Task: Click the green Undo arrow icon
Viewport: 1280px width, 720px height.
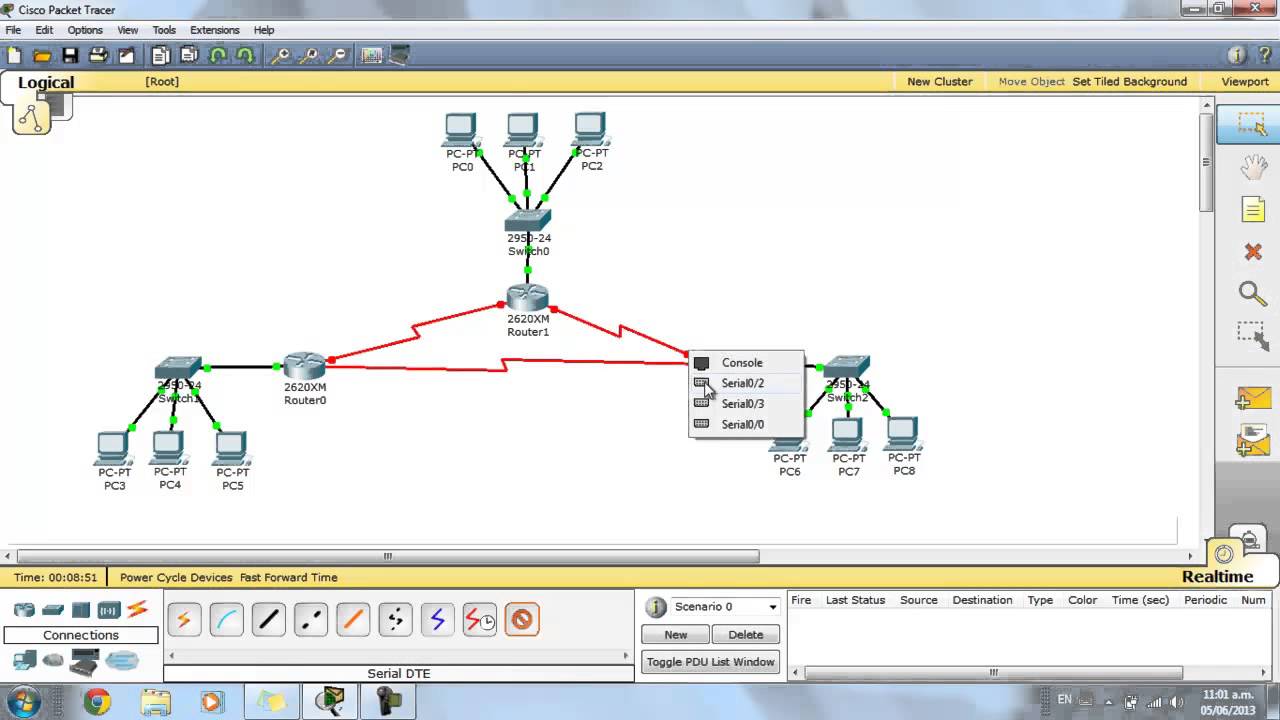Action: click(217, 55)
